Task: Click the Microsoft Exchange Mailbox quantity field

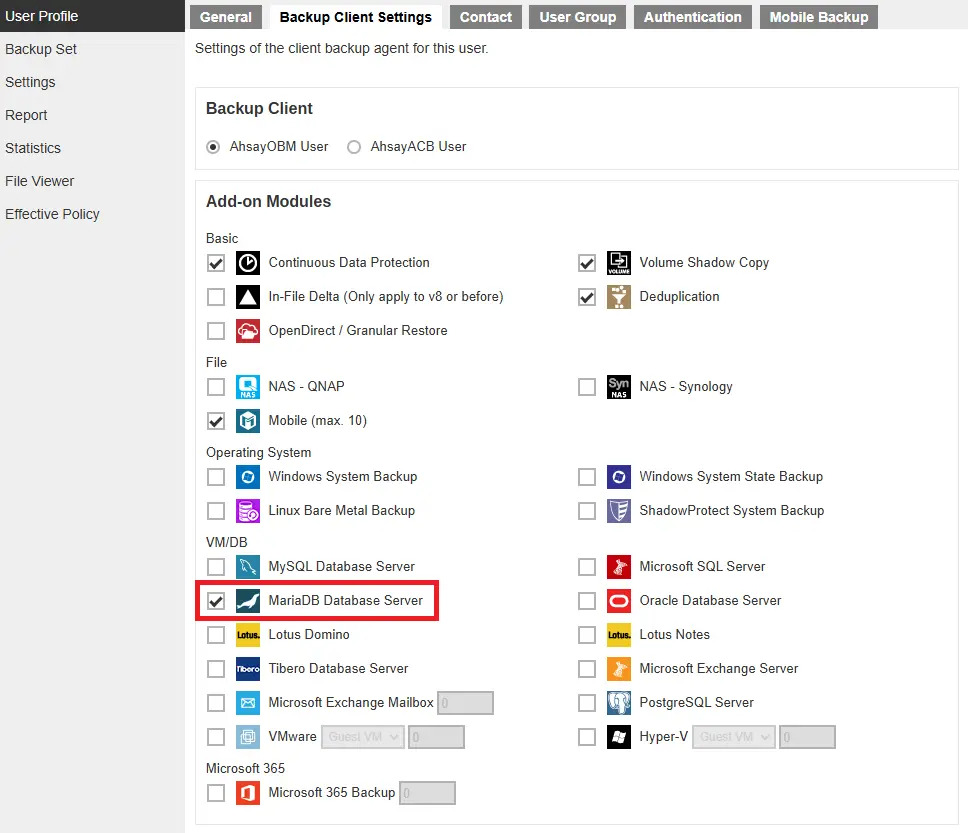Action: [x=465, y=703]
